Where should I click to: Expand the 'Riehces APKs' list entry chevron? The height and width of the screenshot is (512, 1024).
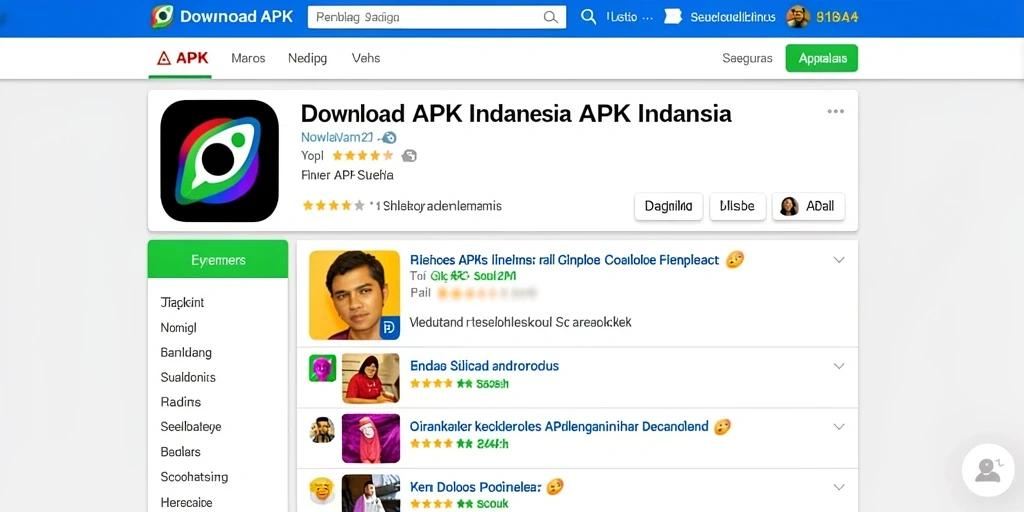(x=839, y=260)
